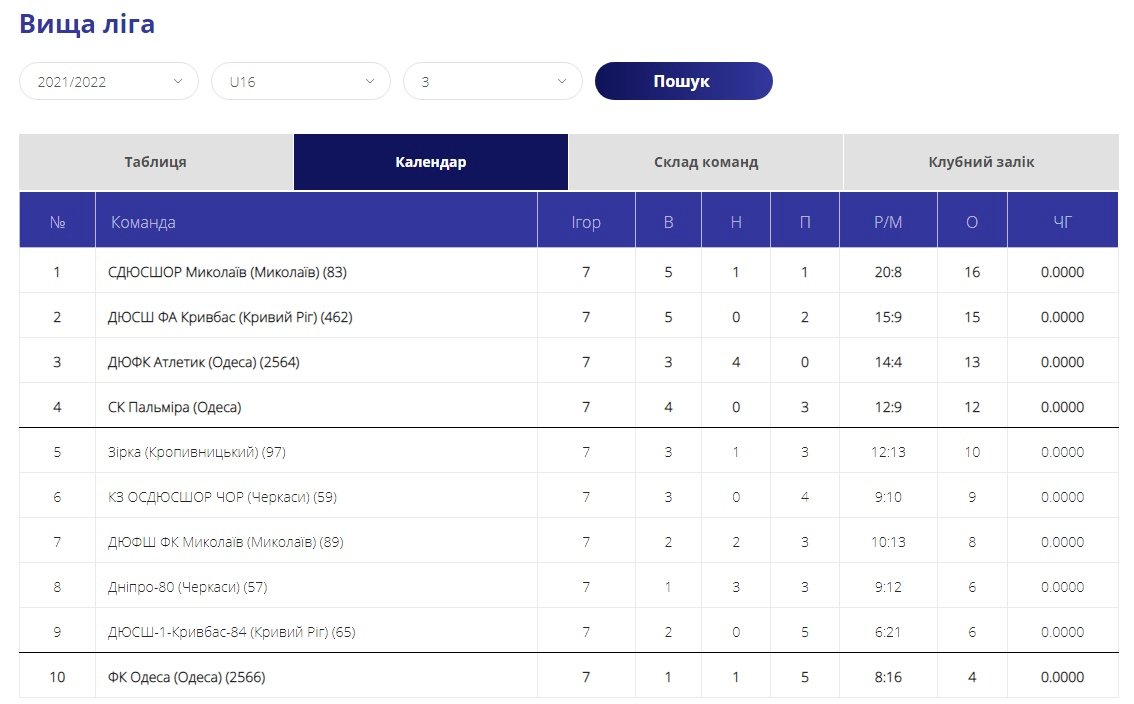This screenshot has height=704, width=1134.
Task: Open the Склад команд tab
Action: pyautogui.click(x=706, y=162)
